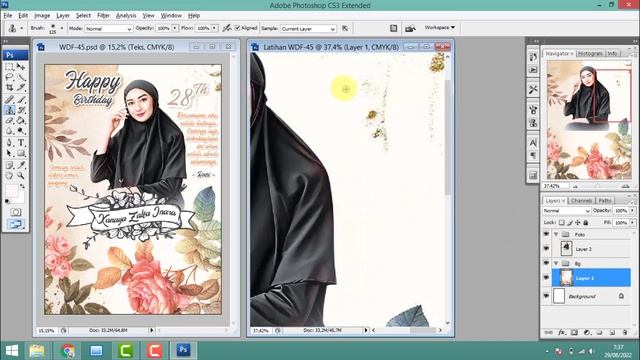Open layer style fx menu

(x=562, y=333)
